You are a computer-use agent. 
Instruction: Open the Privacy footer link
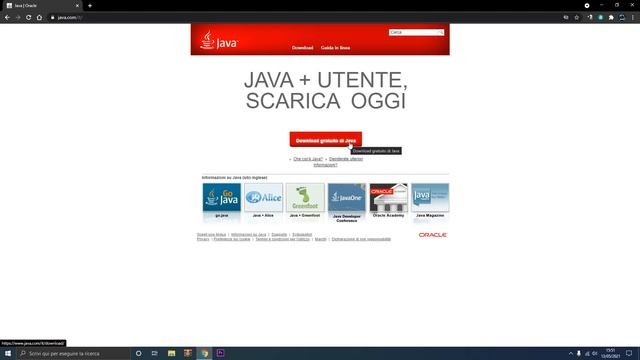pyautogui.click(x=203, y=239)
